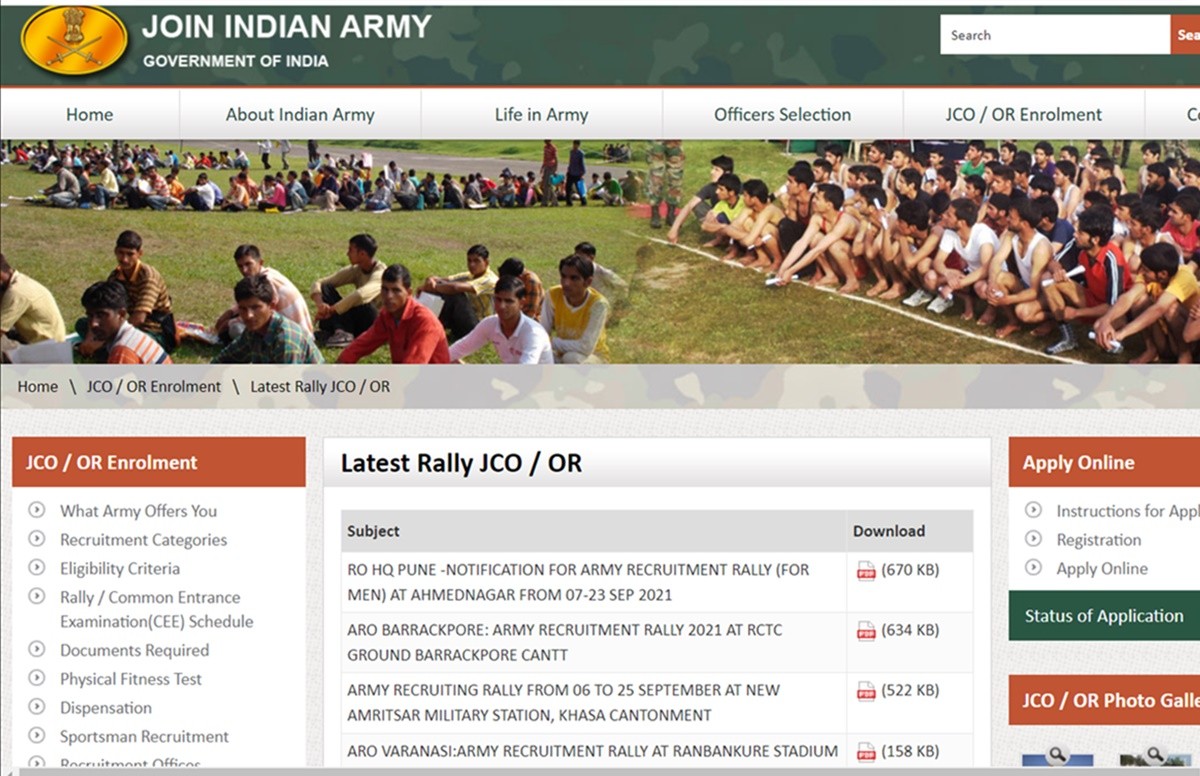1200x776 pixels.
Task: Download the RO HQ Pune notification PDF
Action: point(866,570)
